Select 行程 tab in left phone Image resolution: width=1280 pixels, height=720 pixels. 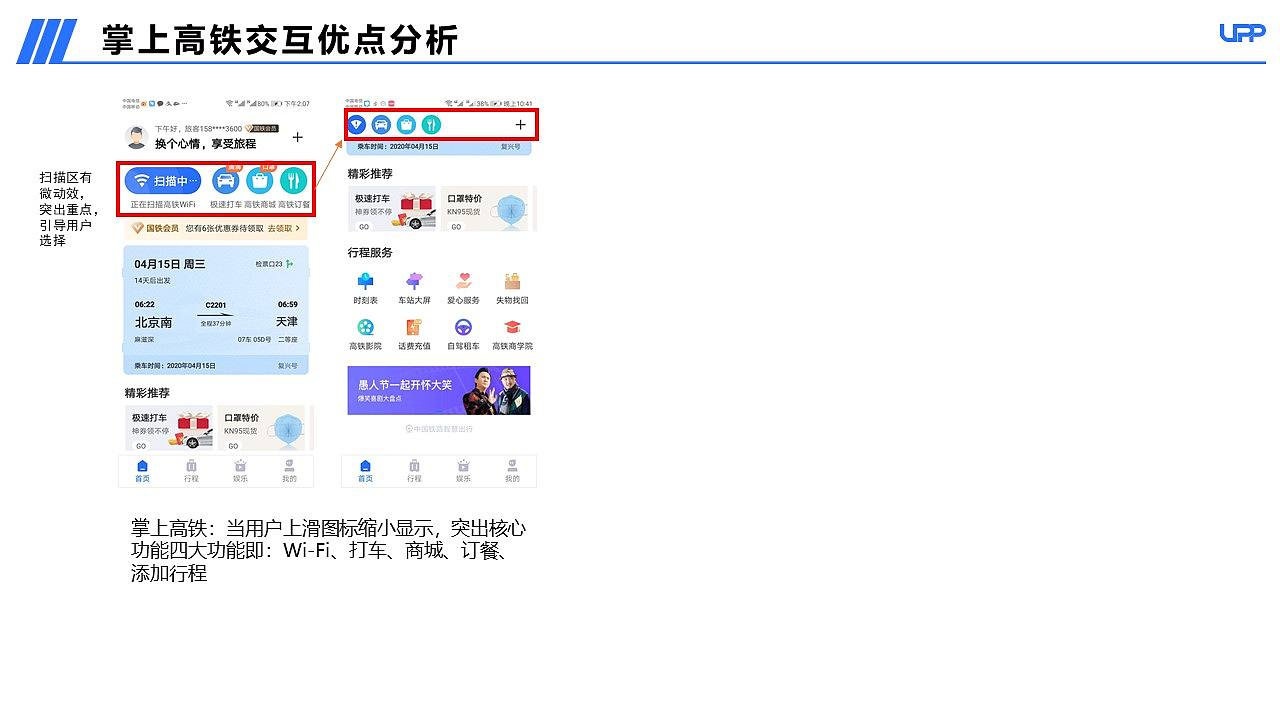click(191, 471)
